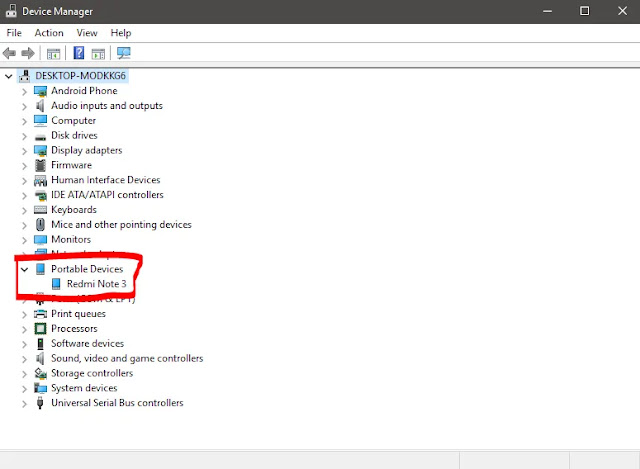640x469 pixels.
Task: Click the Redmi Note 3 device icon
Action: (x=56, y=284)
